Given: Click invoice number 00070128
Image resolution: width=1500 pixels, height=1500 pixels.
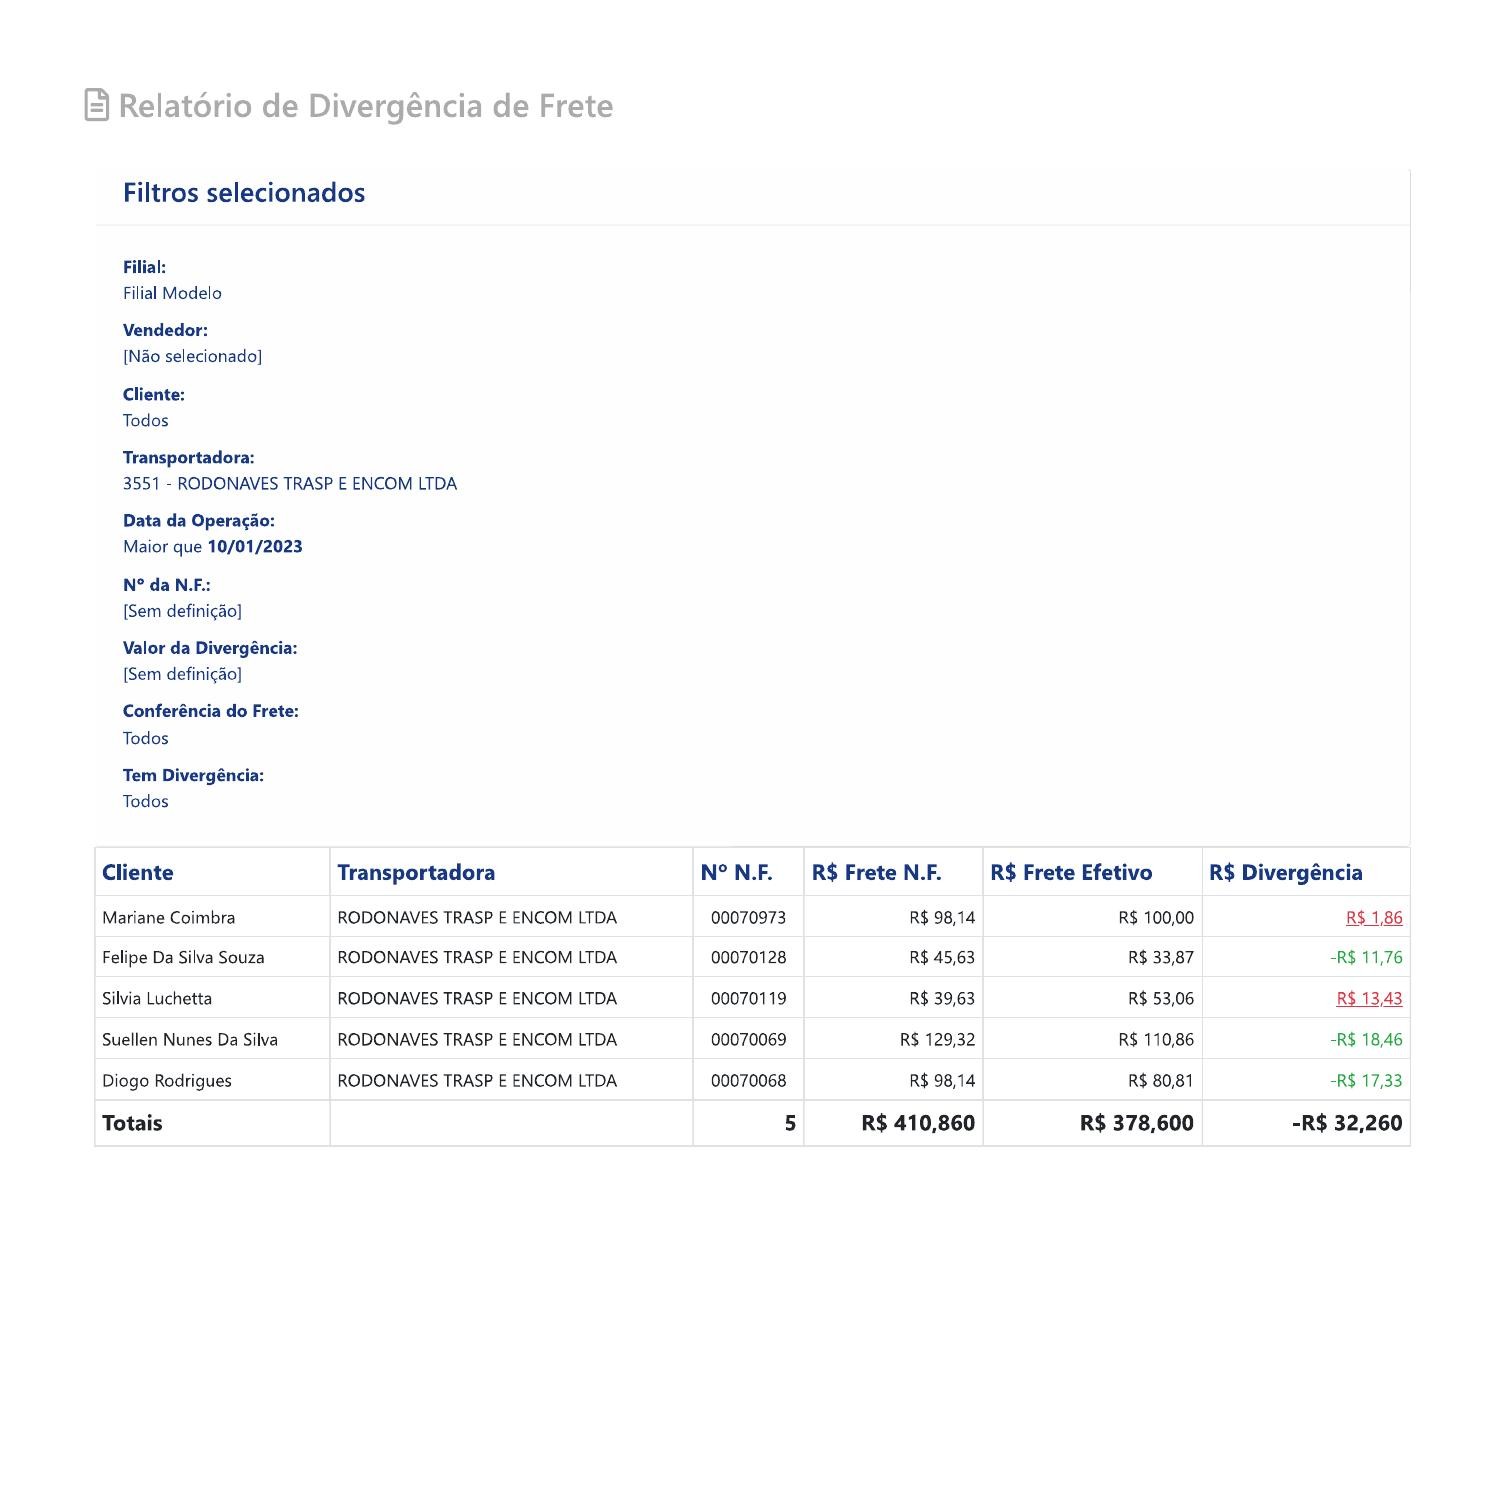Looking at the screenshot, I should pyautogui.click(x=748, y=957).
